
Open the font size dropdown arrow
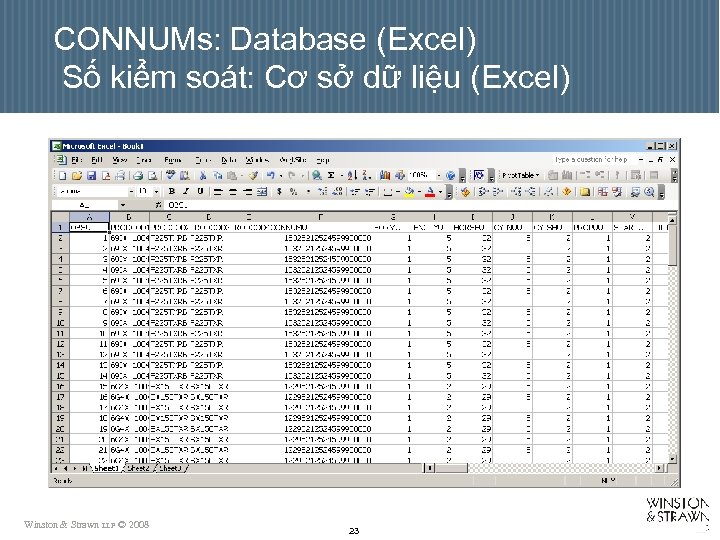pos(157,191)
